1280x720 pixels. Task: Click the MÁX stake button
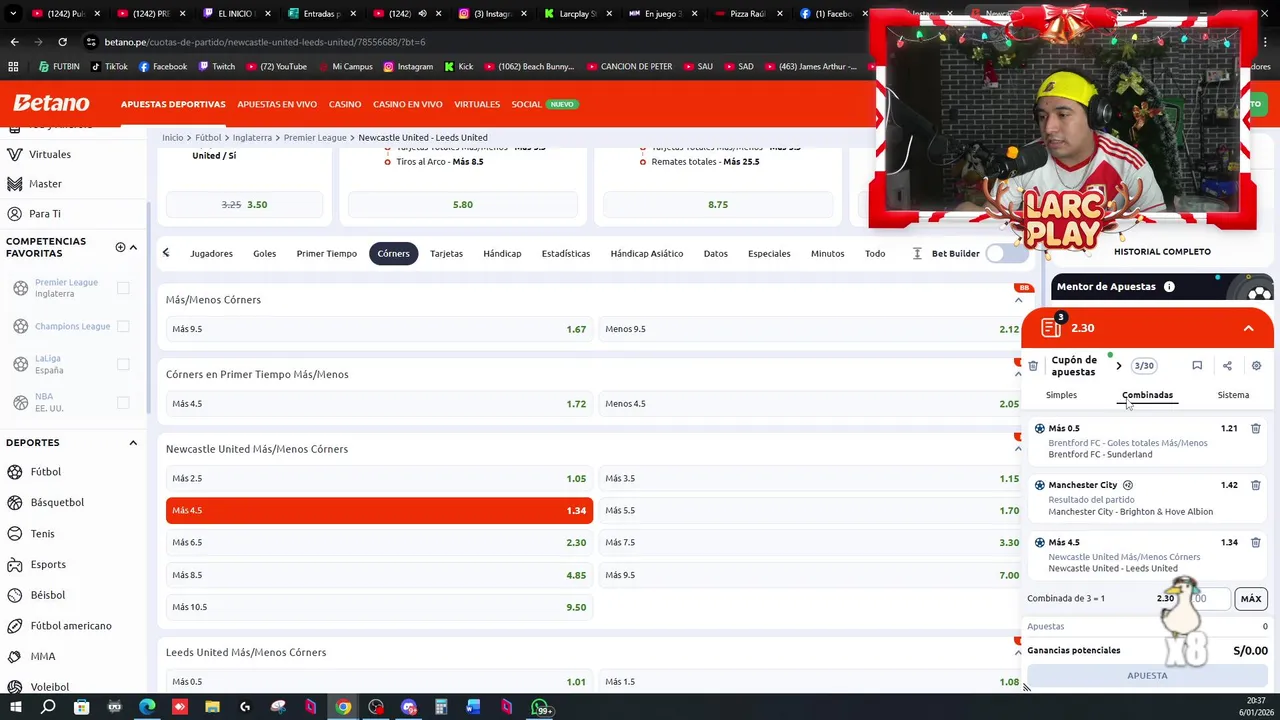(x=1251, y=599)
